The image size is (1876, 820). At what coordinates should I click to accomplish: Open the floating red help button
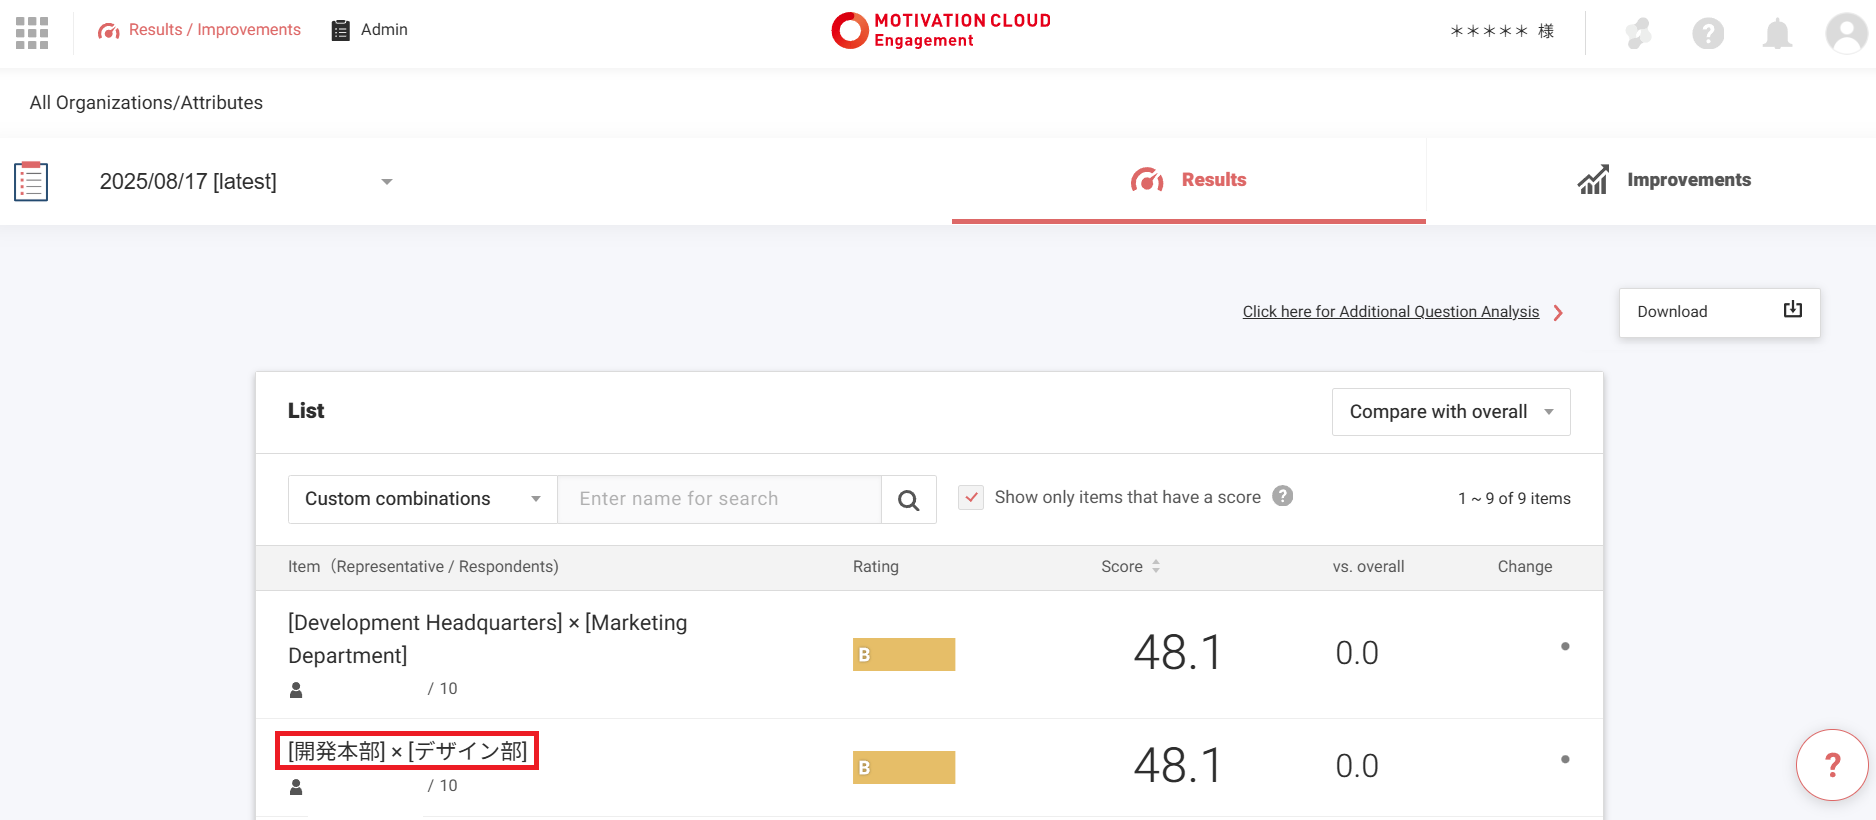tap(1832, 765)
